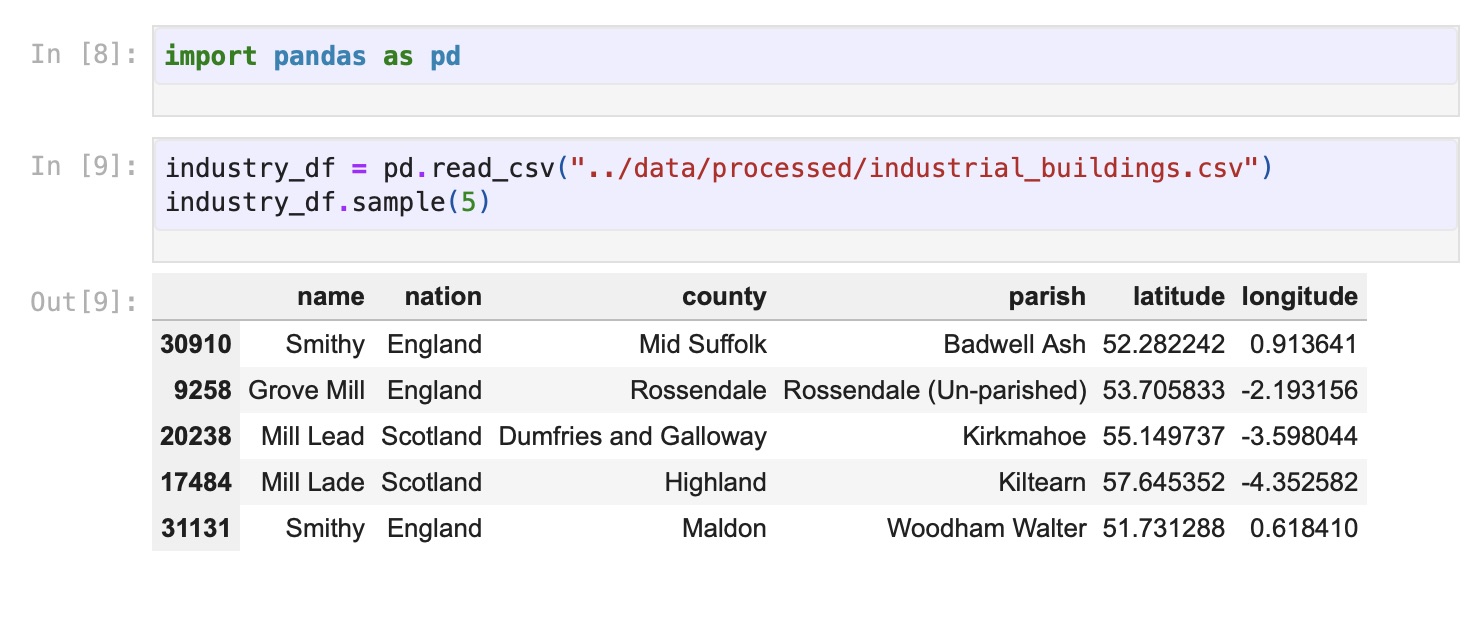Click the Rossendale (Un-parished) parish cell
This screenshot has height=632, width=1480.
934,391
